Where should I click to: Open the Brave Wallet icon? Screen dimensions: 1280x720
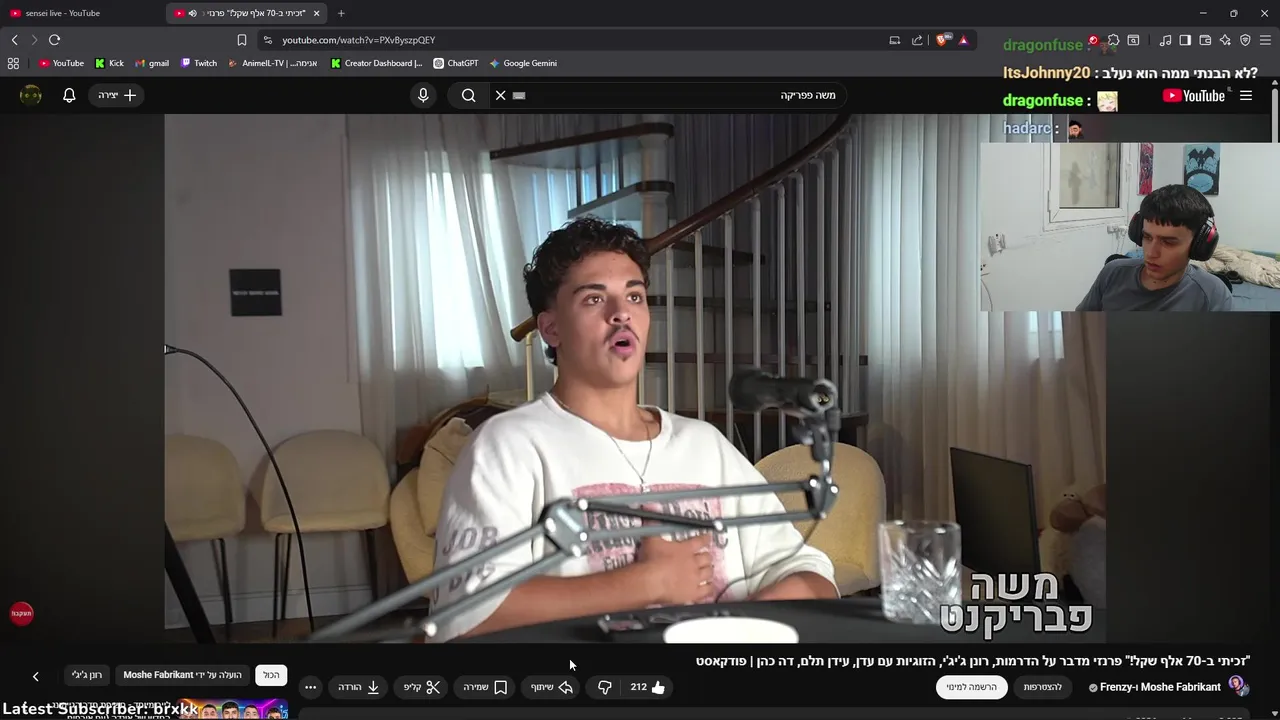(x=1205, y=40)
